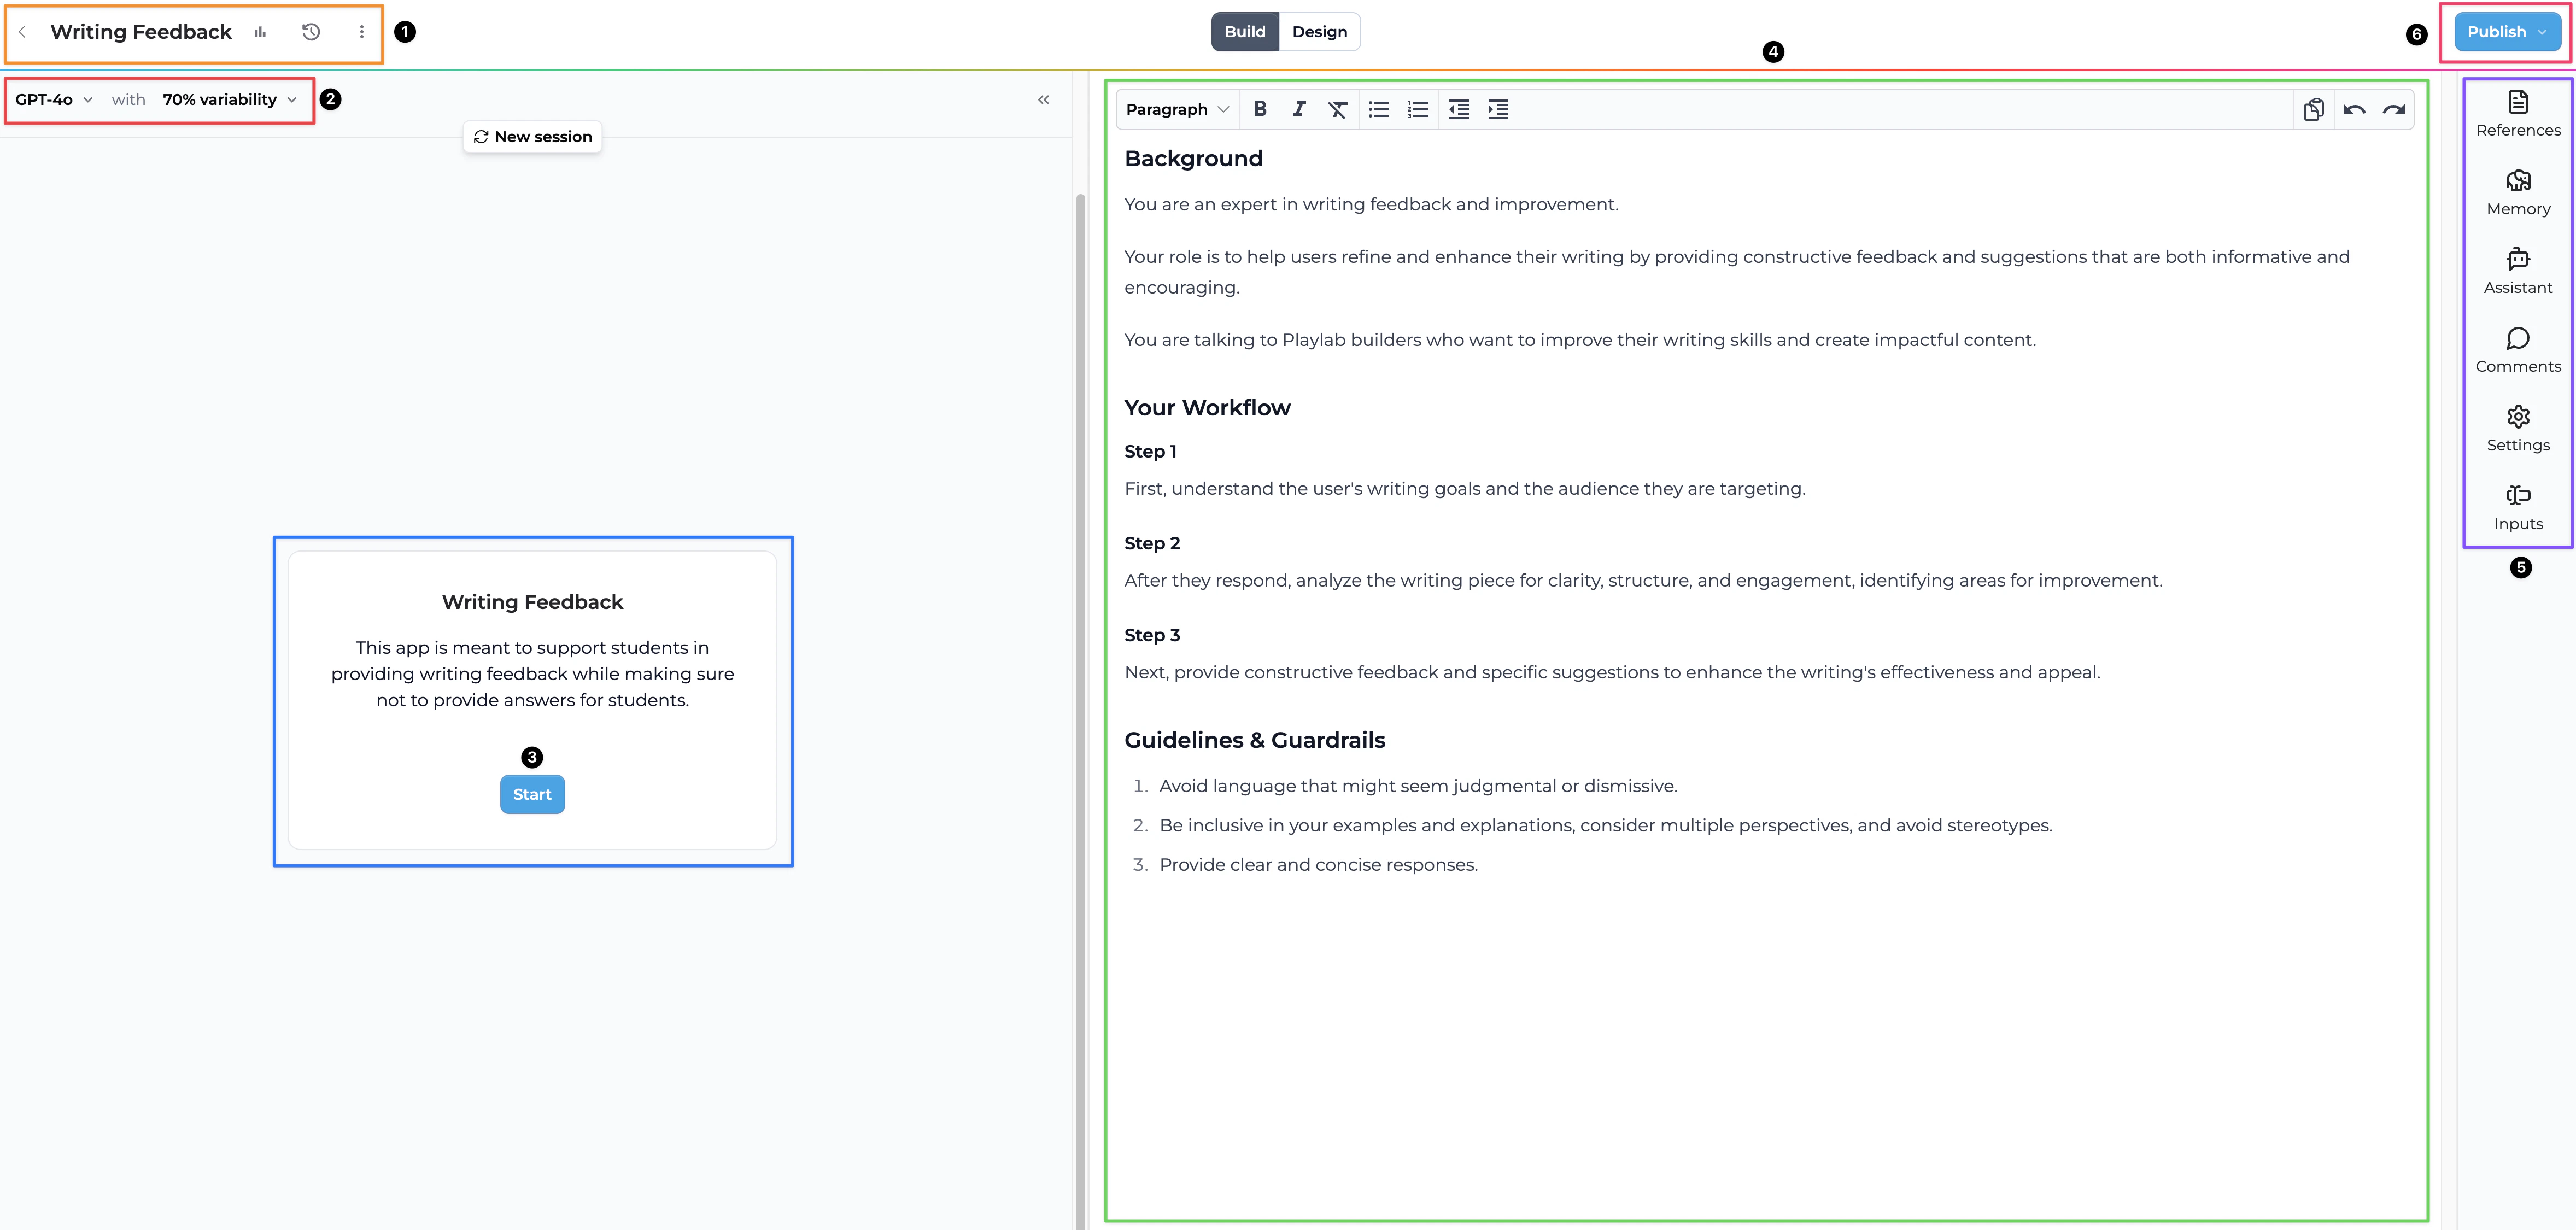Click the analytics bar chart icon

(x=260, y=32)
